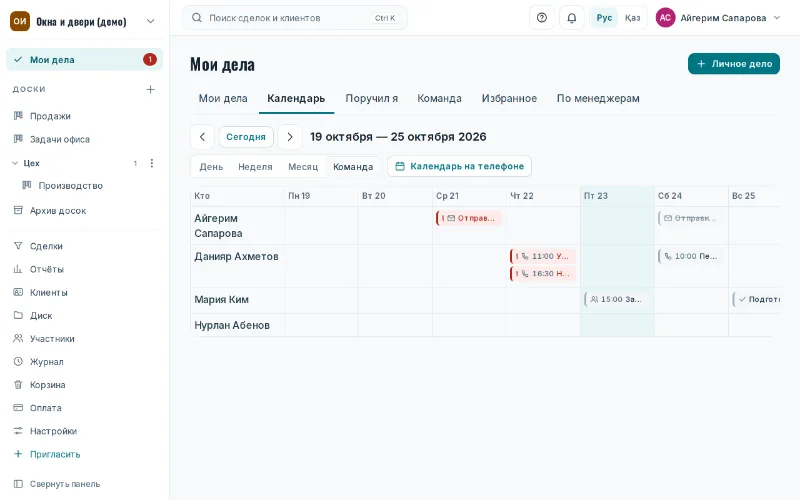This screenshot has width=800, height=500.
Task: Open the Поручил я tab
Action: click(x=371, y=98)
